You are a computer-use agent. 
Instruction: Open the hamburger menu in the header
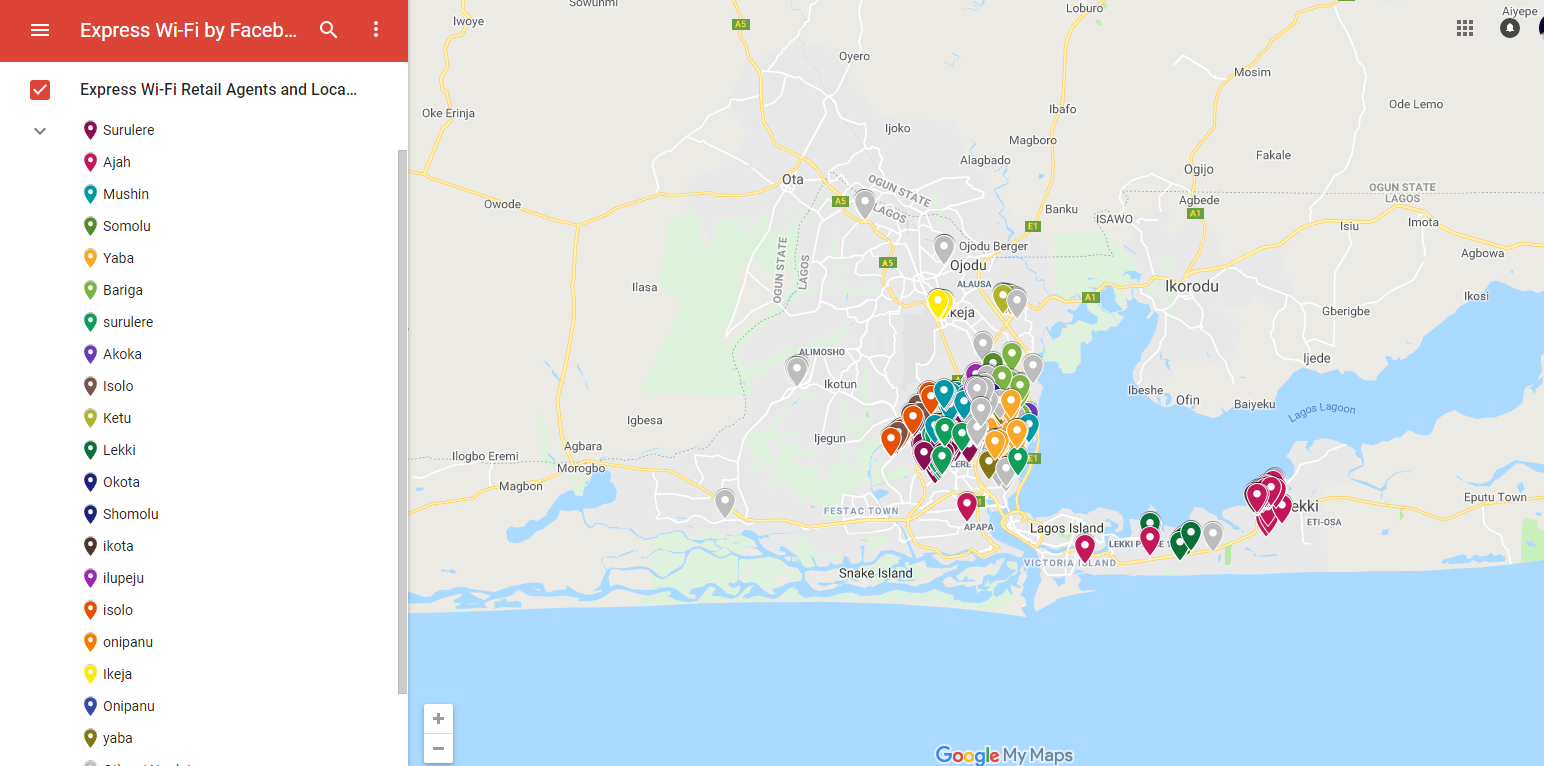(40, 30)
